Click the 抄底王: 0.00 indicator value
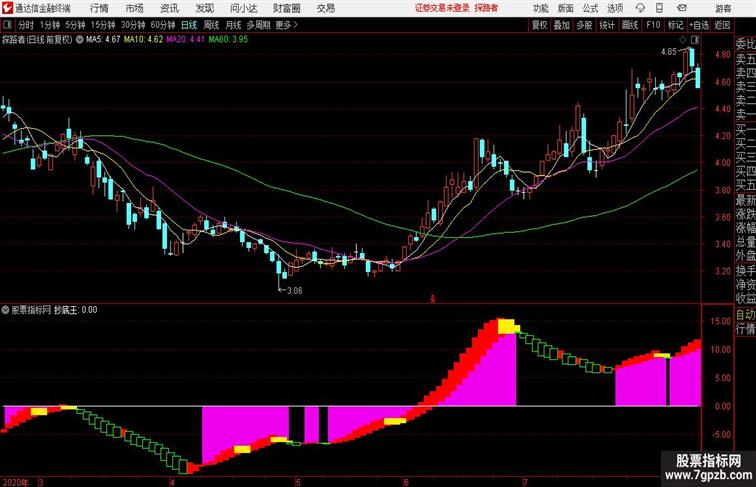The image size is (756, 487). (x=76, y=310)
